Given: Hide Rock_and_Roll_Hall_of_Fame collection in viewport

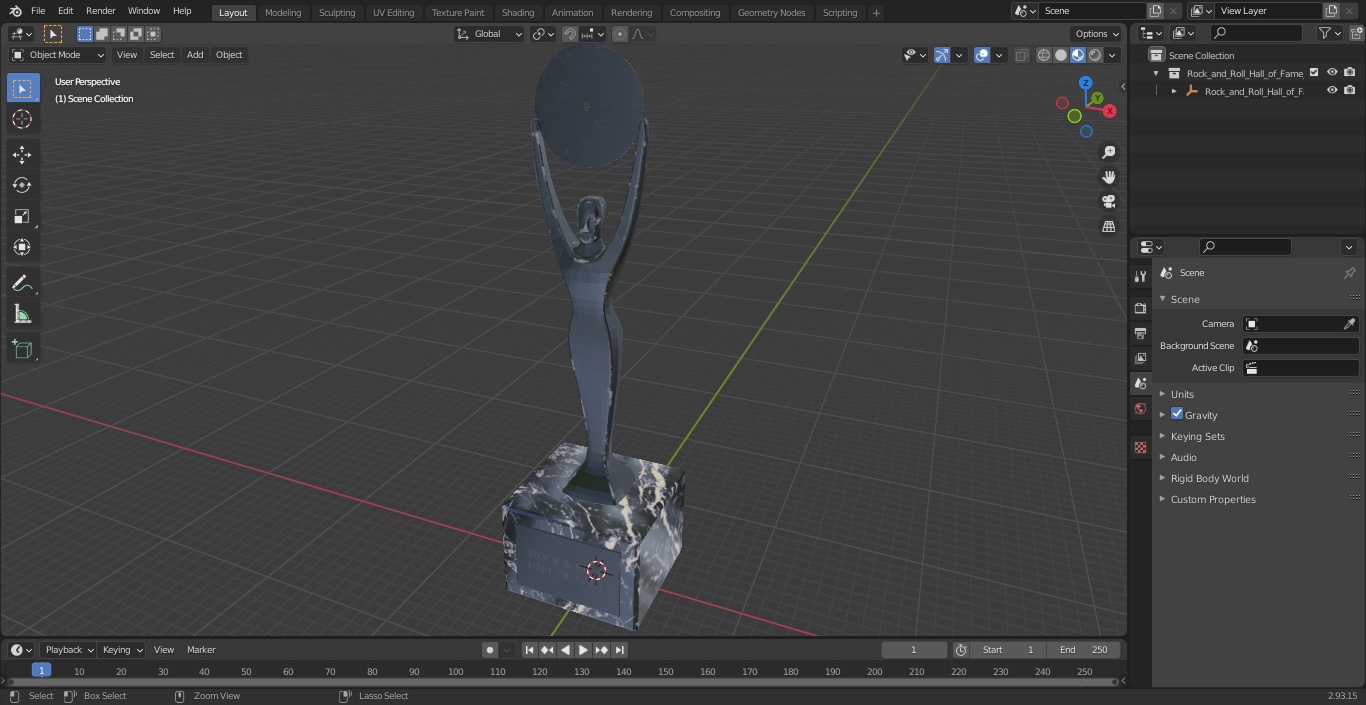Looking at the screenshot, I should click(x=1332, y=73).
